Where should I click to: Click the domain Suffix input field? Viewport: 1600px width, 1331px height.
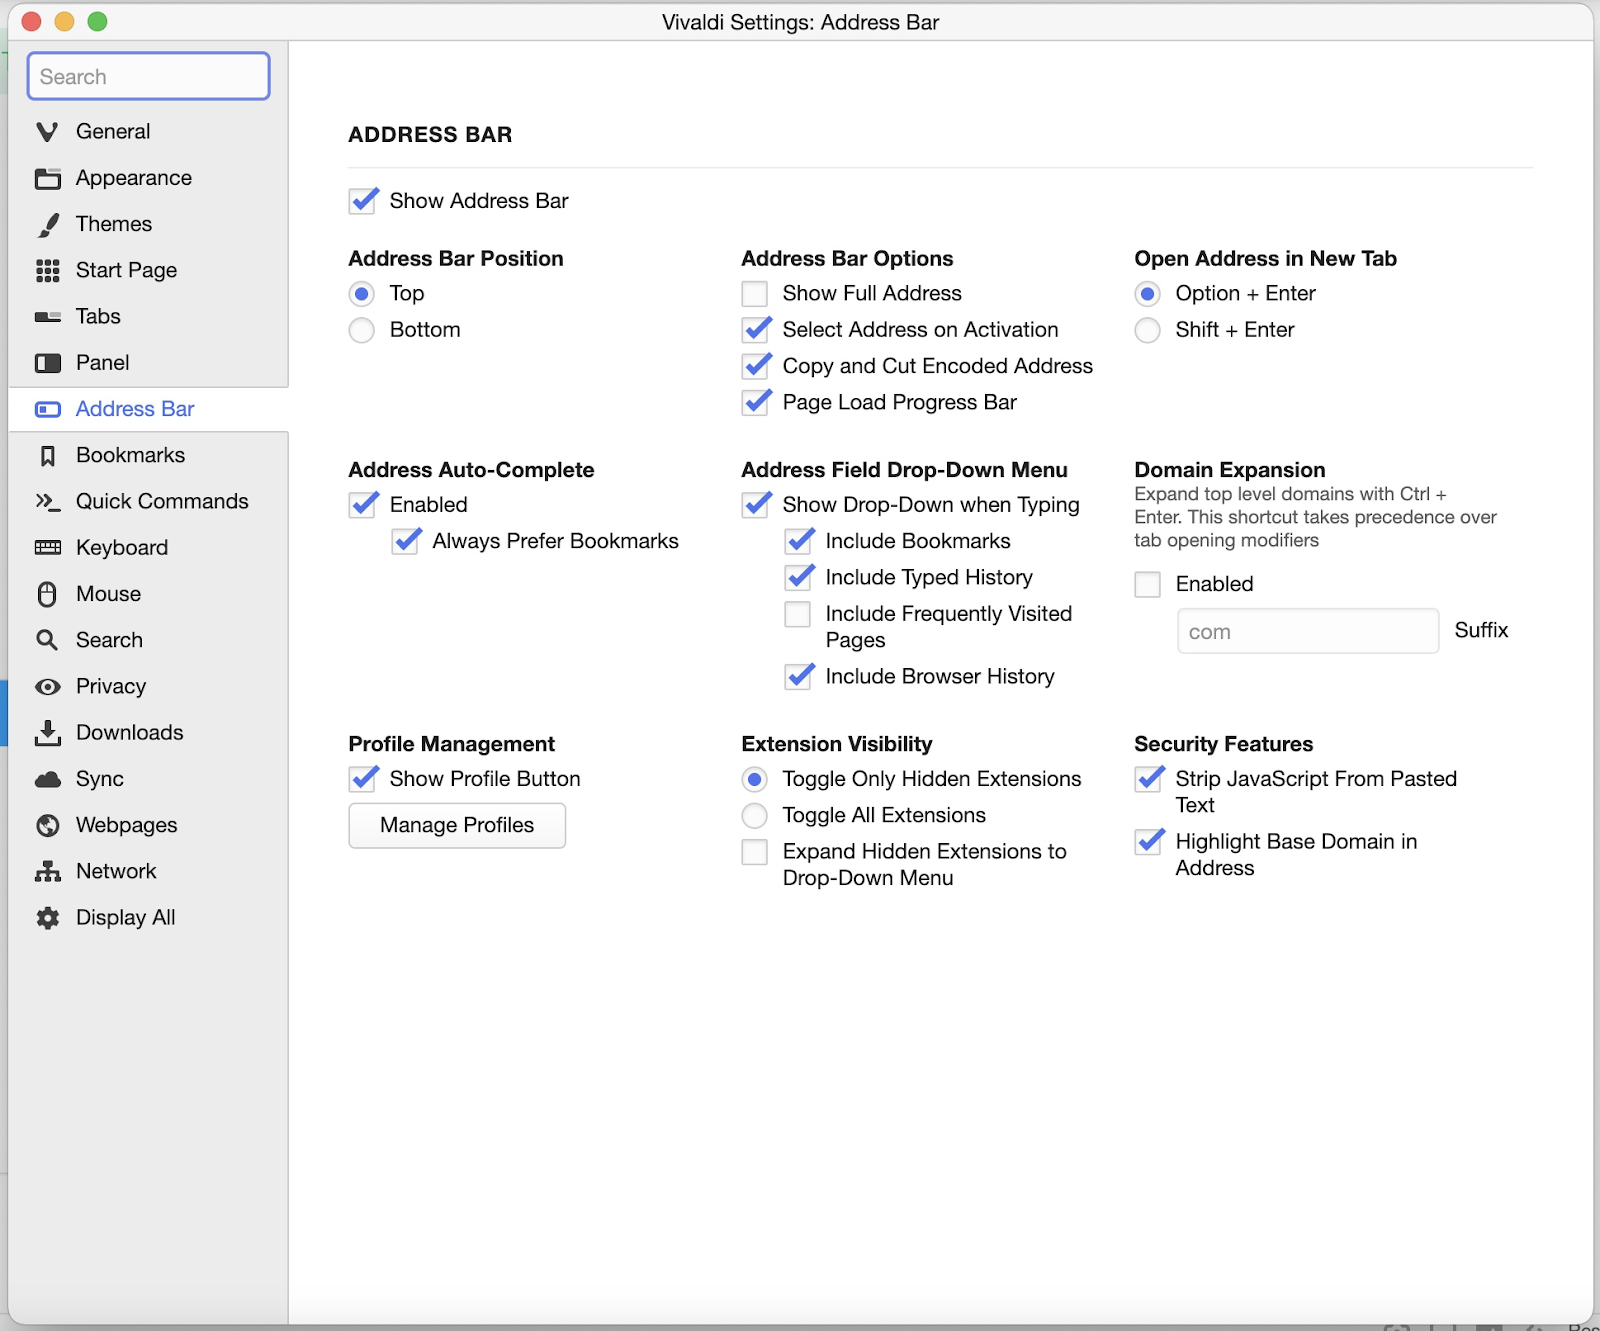coord(1308,631)
